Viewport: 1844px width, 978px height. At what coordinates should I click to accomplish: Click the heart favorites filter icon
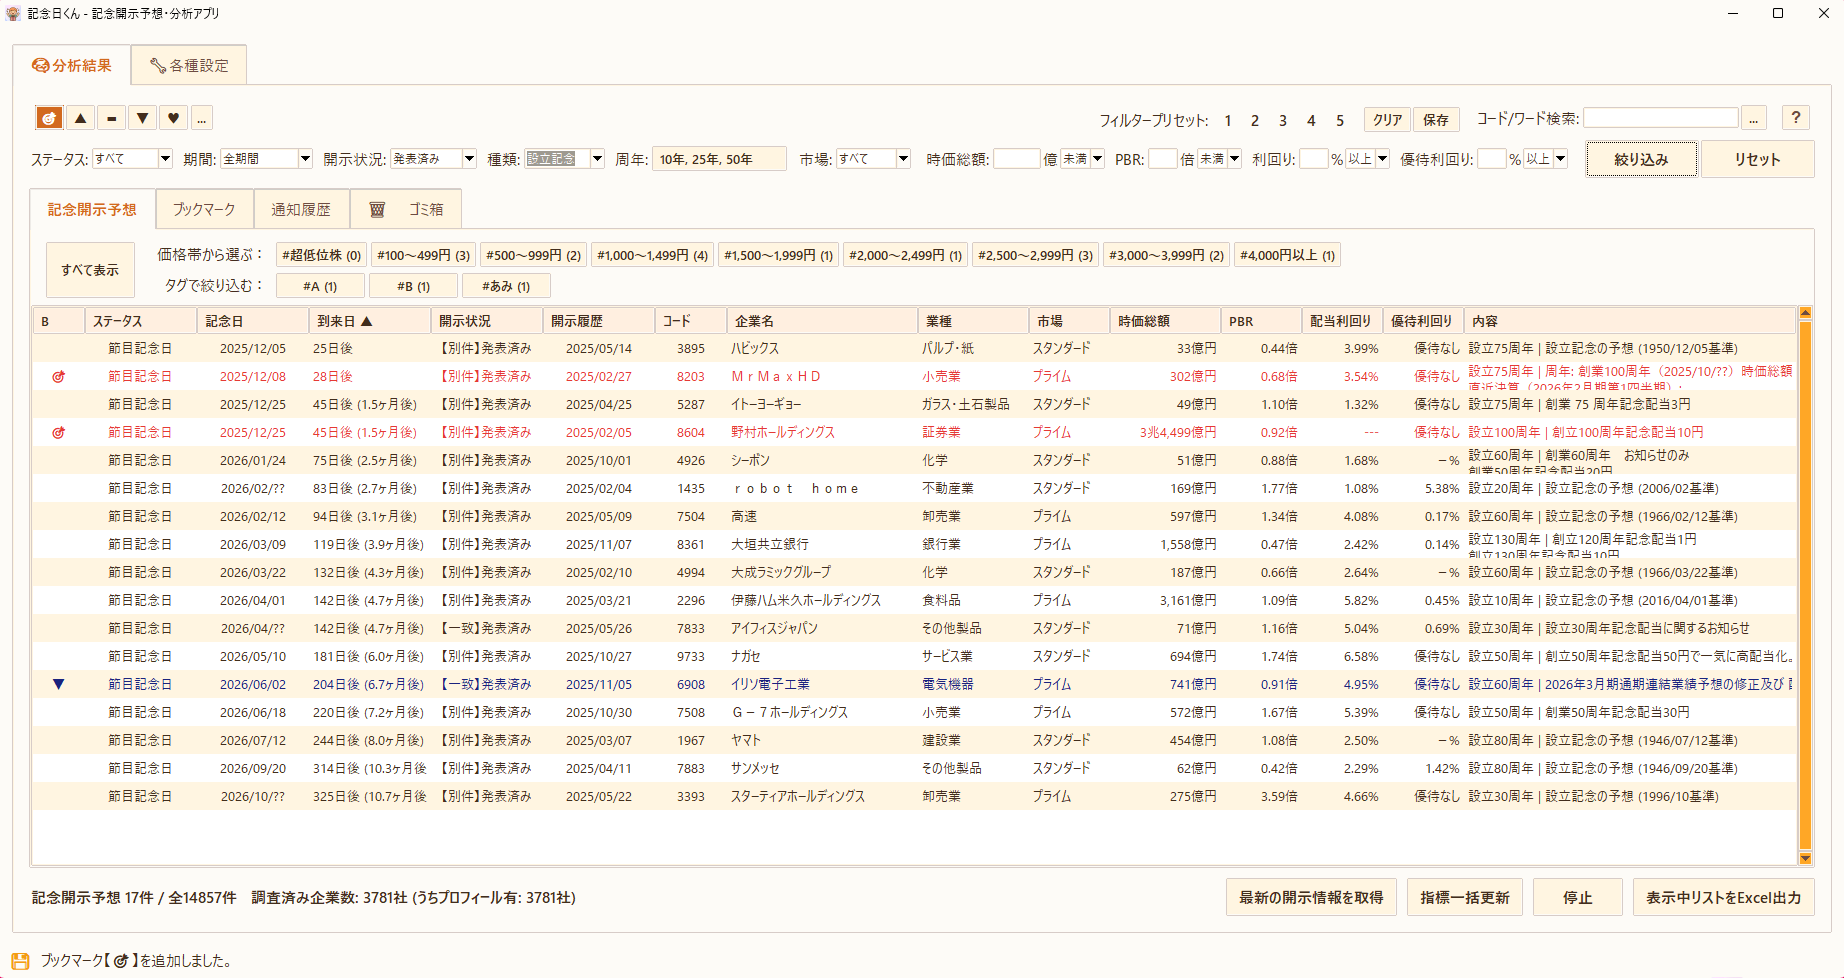pyautogui.click(x=173, y=117)
